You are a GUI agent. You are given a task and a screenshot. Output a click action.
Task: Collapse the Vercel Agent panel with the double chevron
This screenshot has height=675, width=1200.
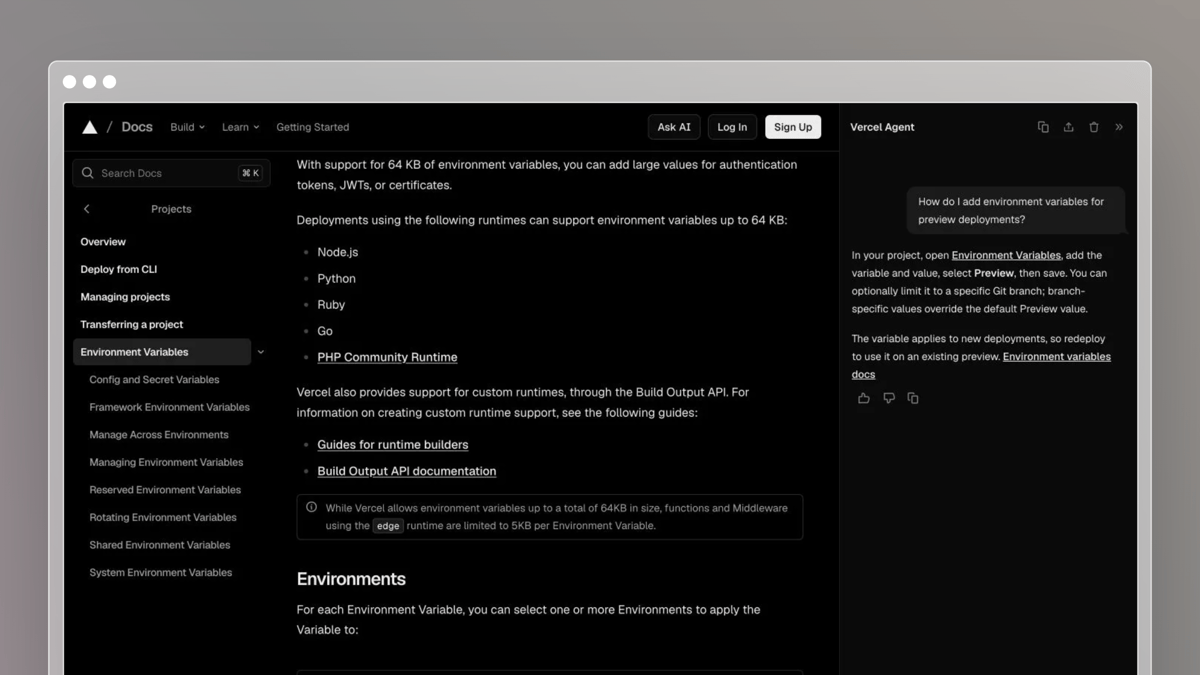1119,127
